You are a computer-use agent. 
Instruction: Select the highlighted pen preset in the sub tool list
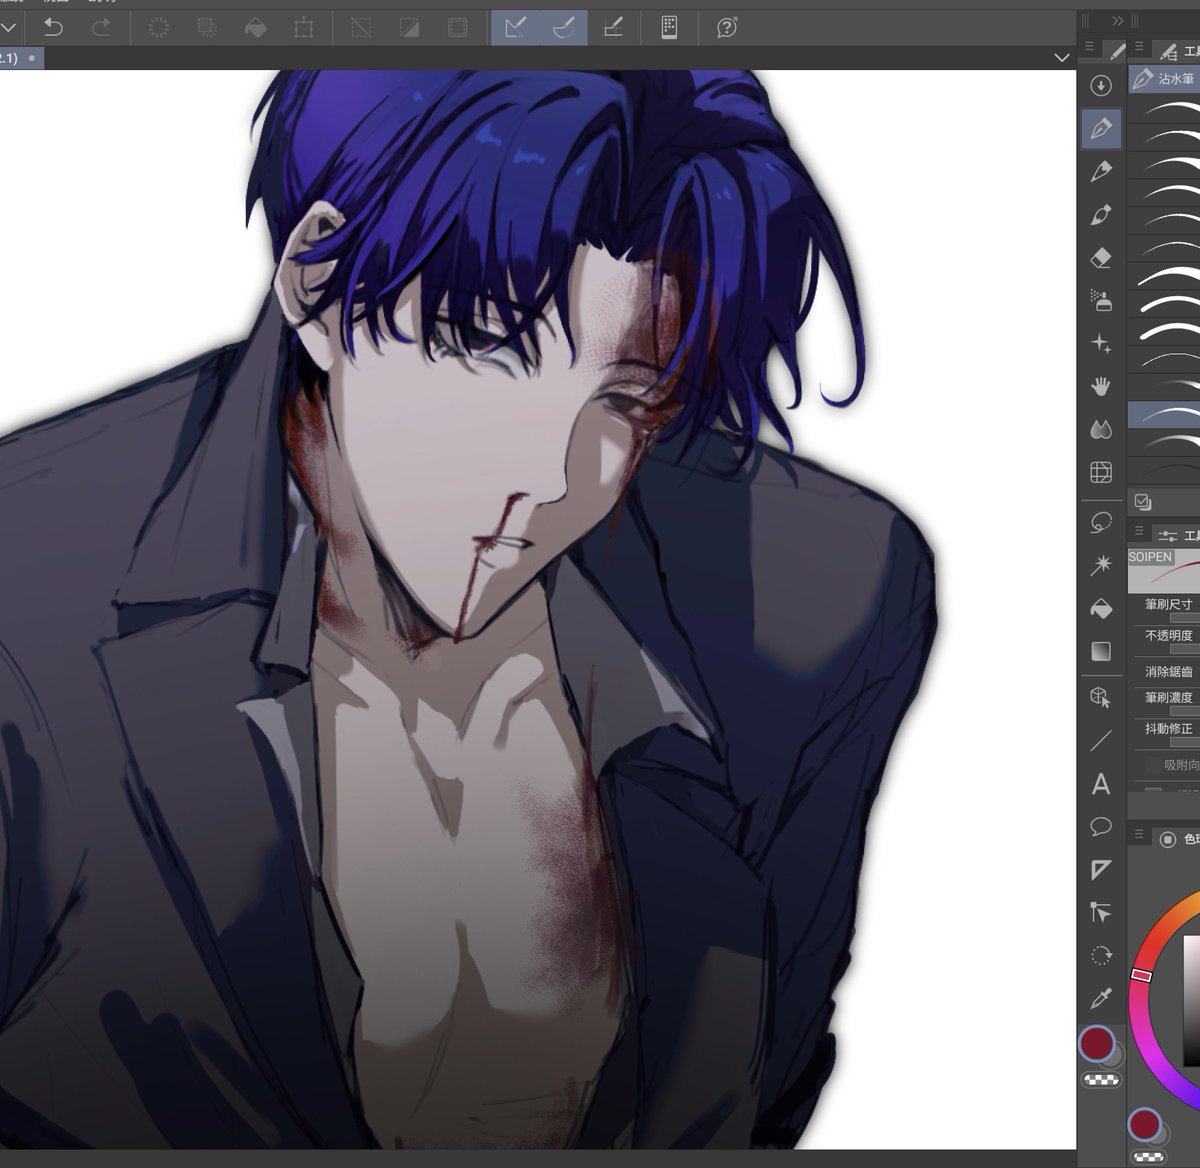(1164, 414)
